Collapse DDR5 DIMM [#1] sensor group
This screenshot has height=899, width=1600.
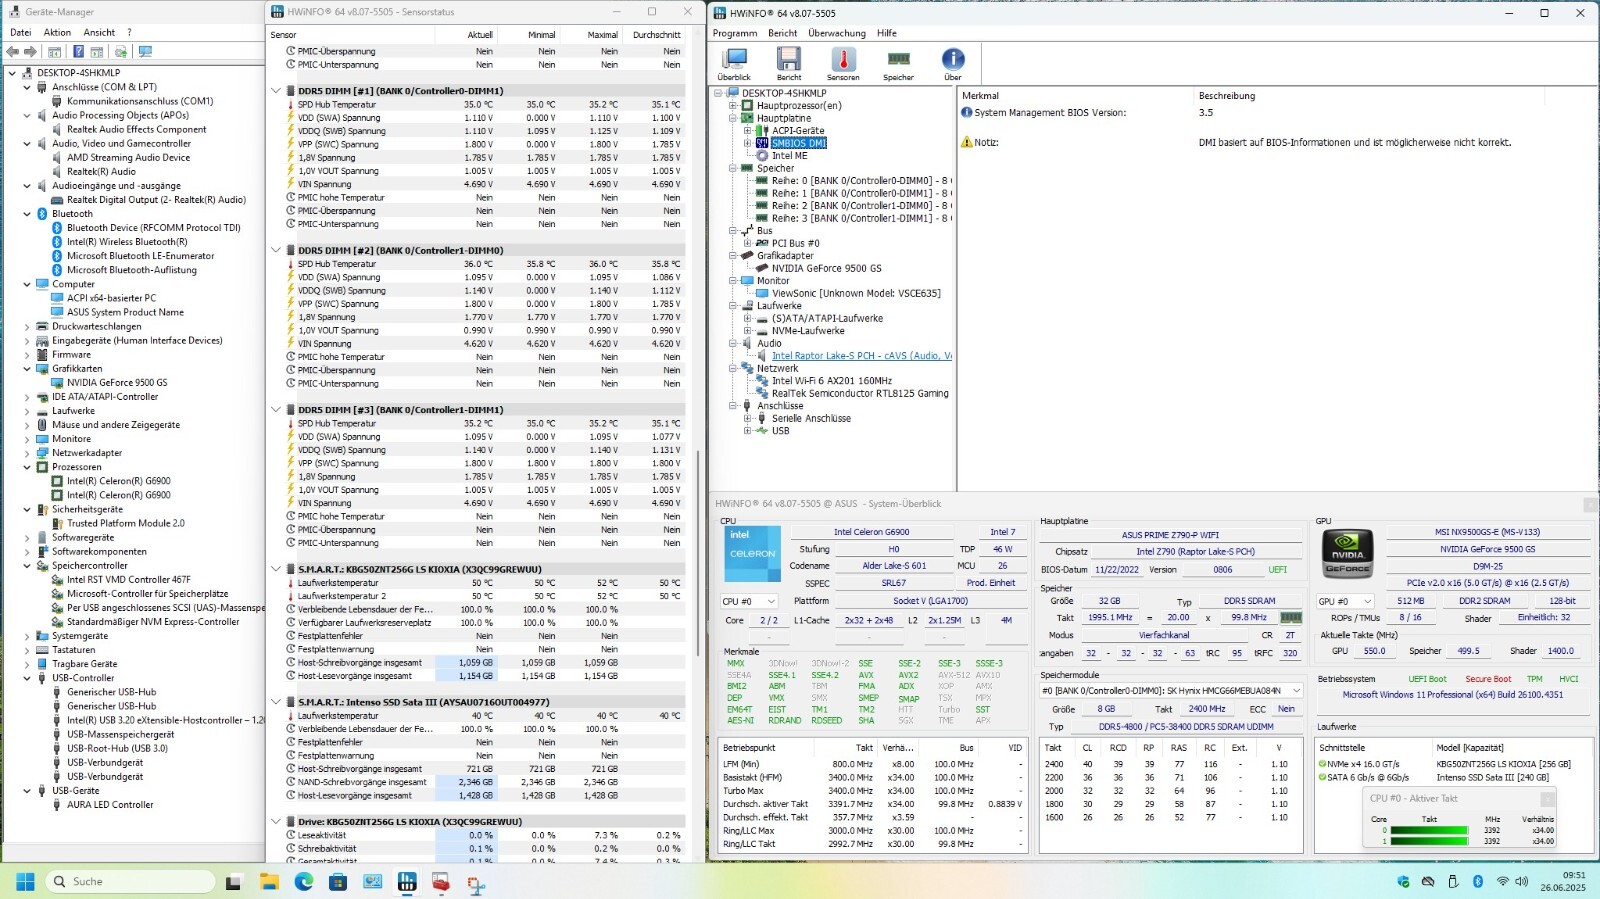[276, 91]
